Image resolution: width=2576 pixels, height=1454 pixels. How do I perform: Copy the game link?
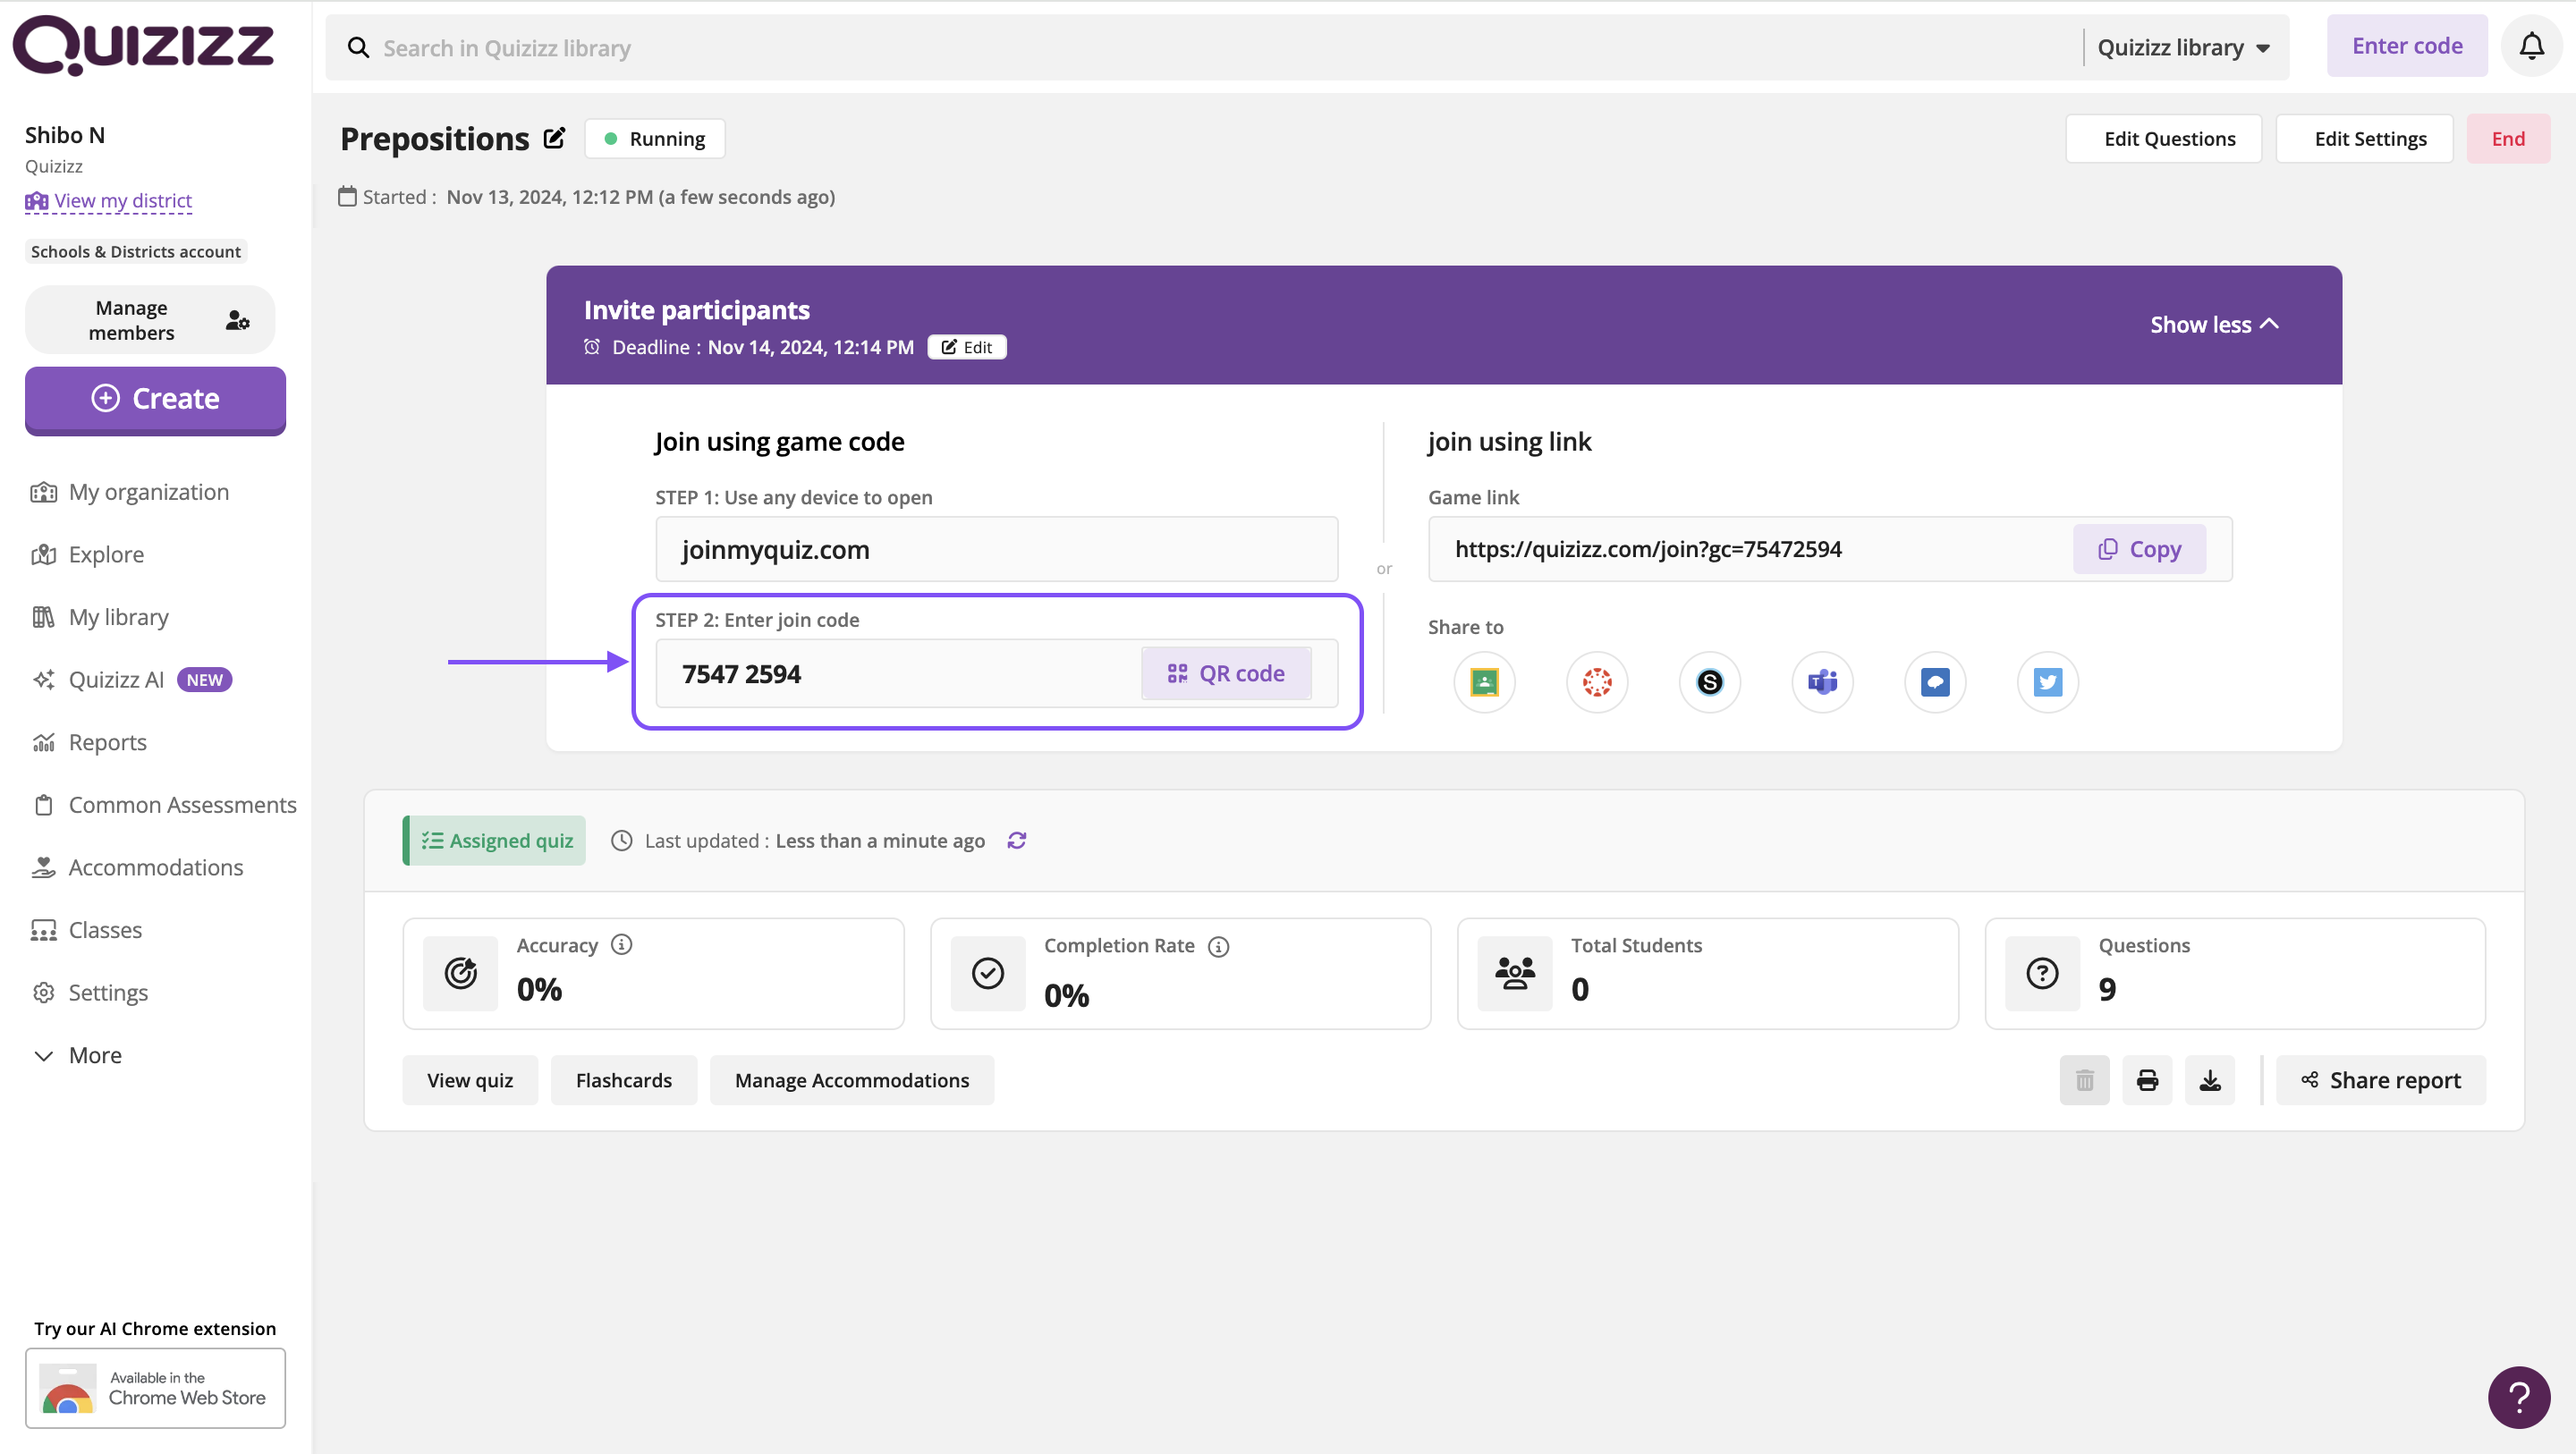[x=2139, y=549]
